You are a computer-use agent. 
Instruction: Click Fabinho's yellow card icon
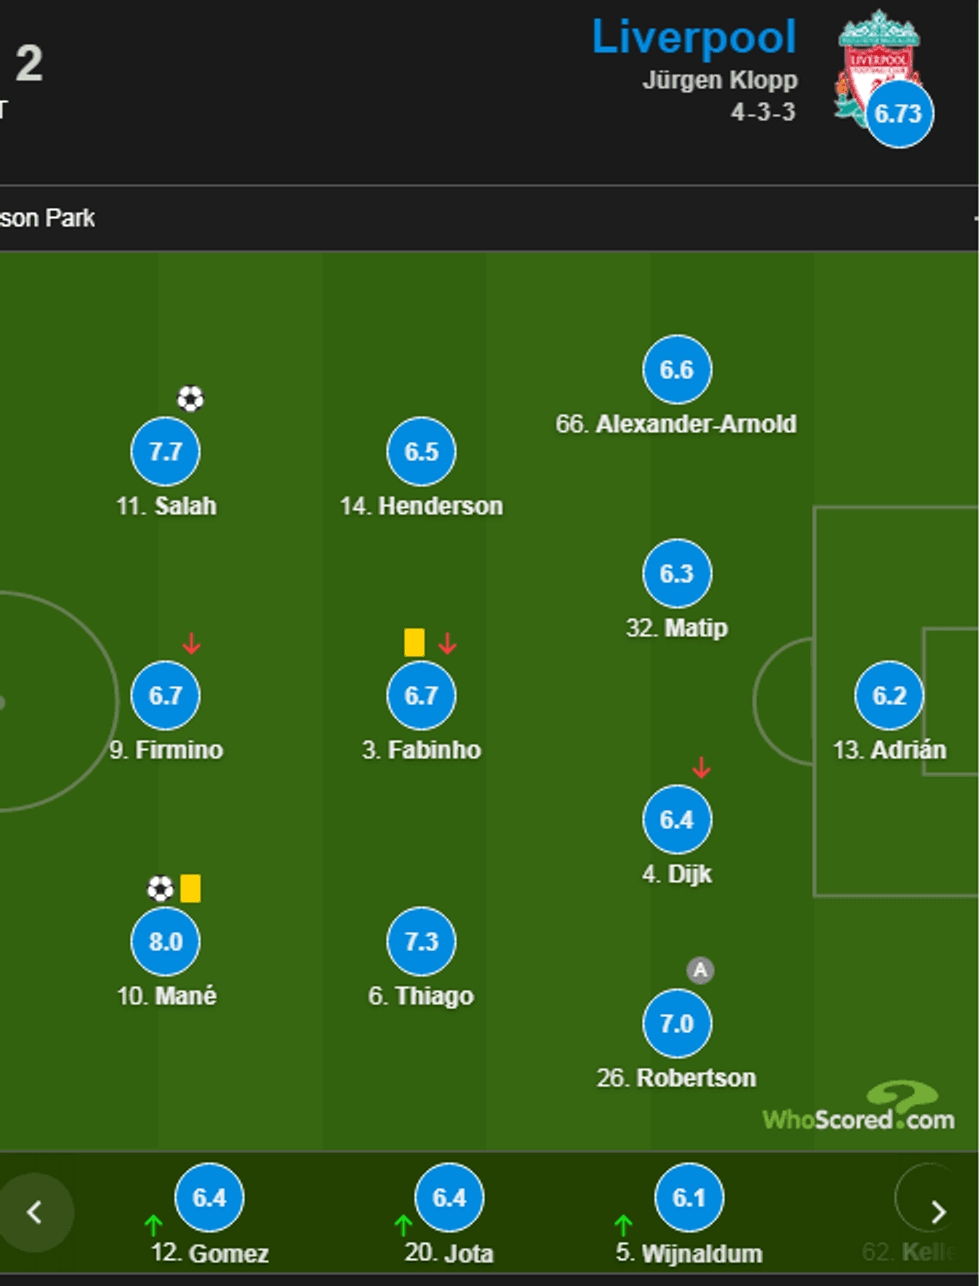(x=414, y=642)
